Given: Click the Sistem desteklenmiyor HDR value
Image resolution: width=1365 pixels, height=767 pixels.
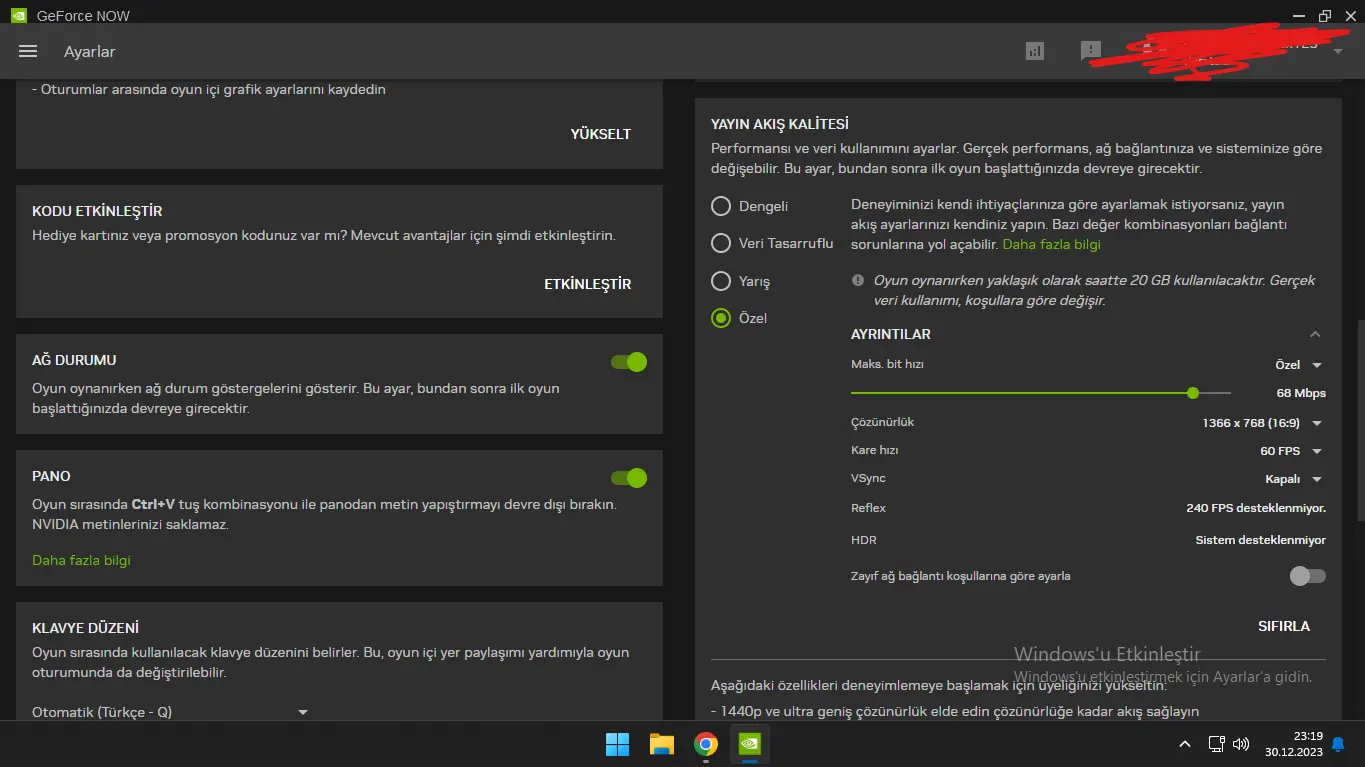Looking at the screenshot, I should [x=1261, y=540].
